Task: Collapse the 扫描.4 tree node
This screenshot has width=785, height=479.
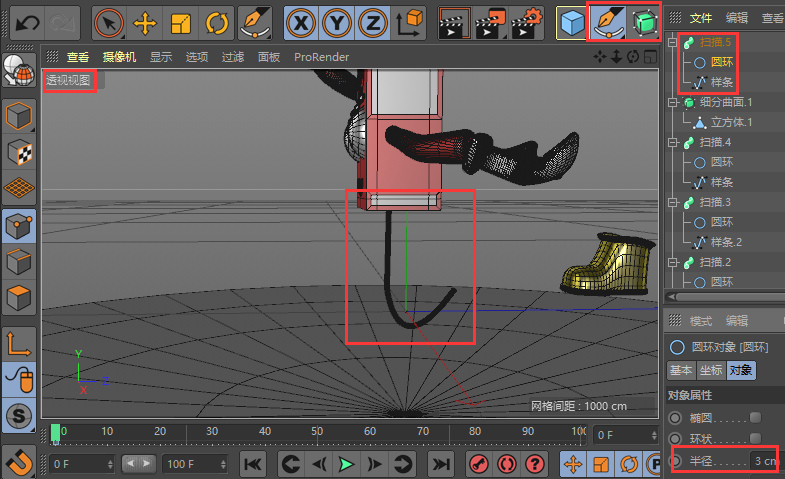Action: (673, 143)
